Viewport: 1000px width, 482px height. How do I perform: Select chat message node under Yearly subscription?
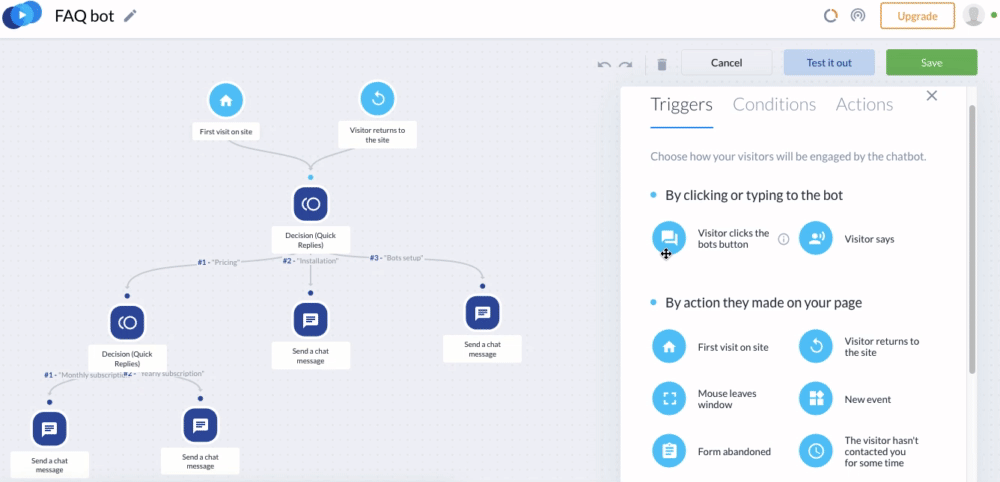pos(200,425)
